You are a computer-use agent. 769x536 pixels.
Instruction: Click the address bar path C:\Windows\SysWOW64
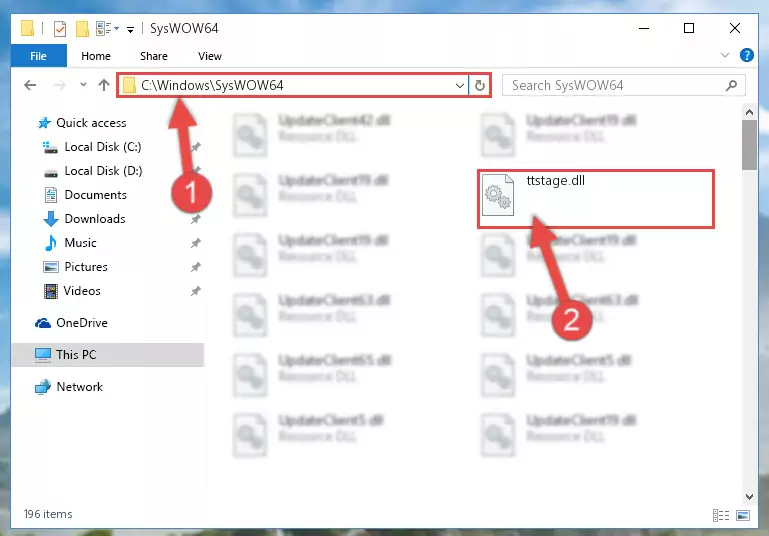(212, 85)
